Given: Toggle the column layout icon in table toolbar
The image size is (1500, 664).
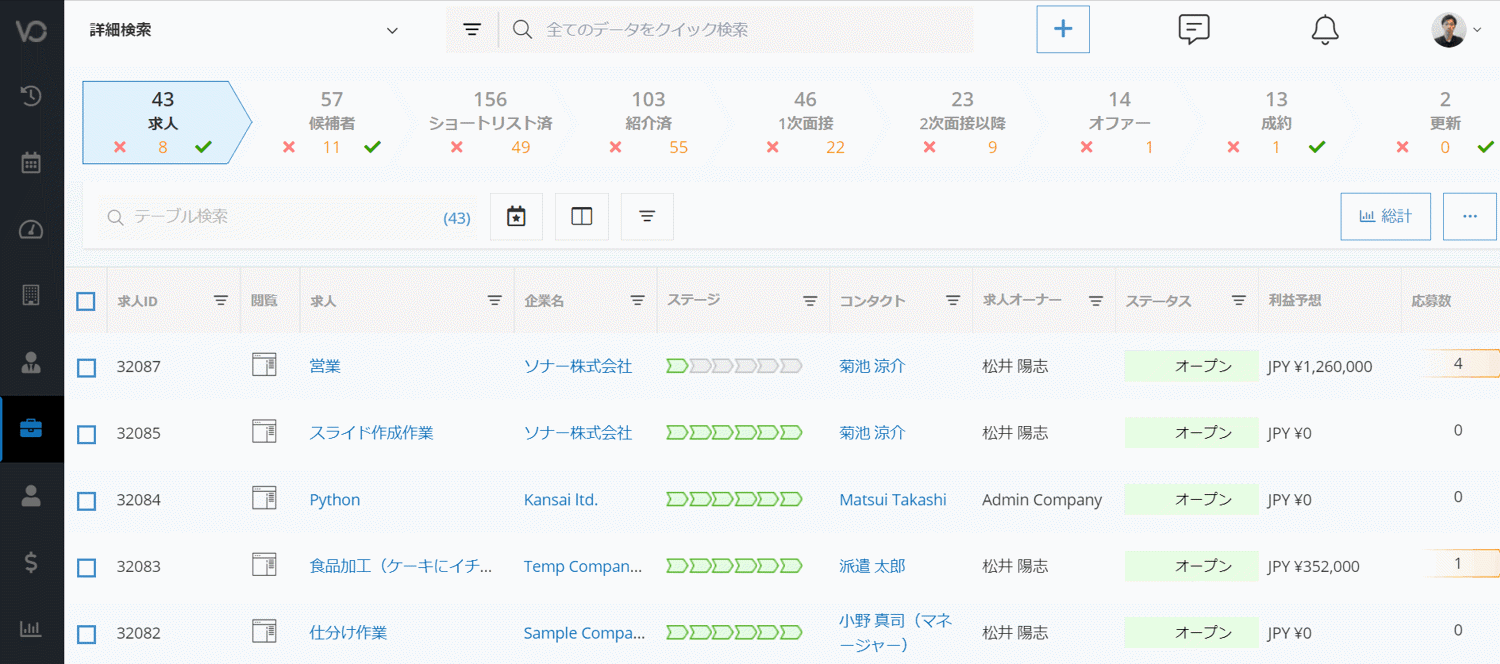Looking at the screenshot, I should coord(581,217).
